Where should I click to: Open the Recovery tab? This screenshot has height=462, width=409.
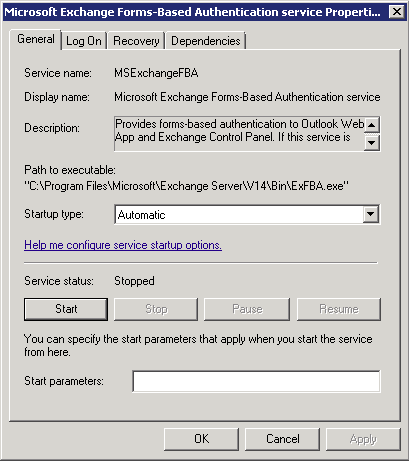coord(136,41)
